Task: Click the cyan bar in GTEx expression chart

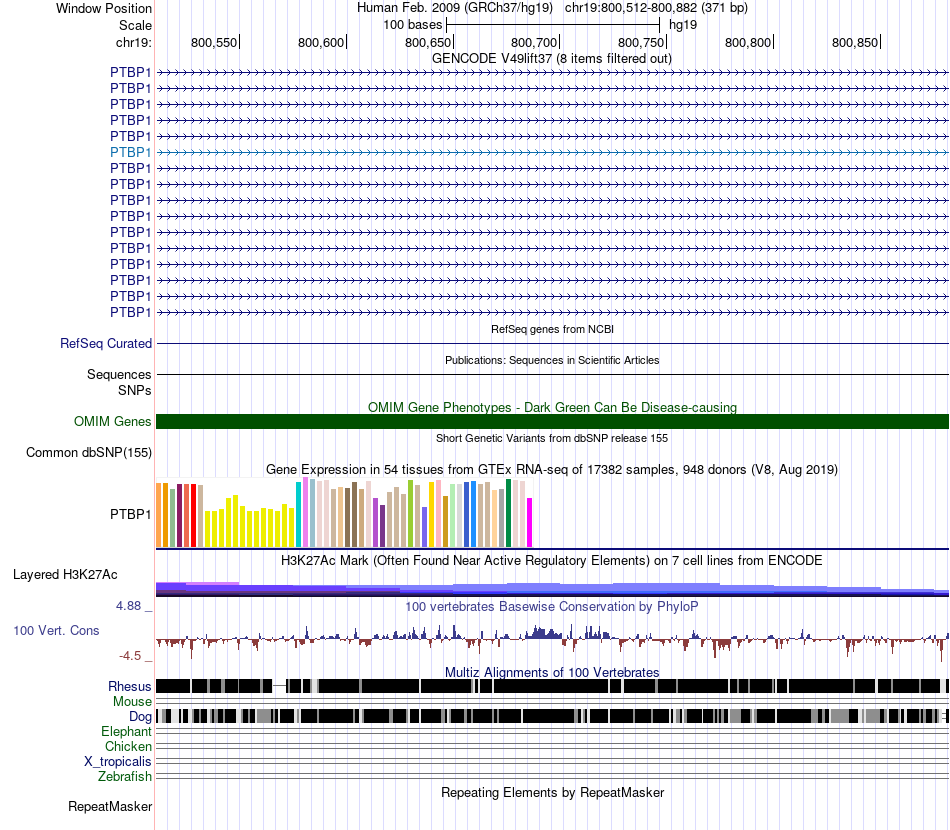Action: click(299, 515)
